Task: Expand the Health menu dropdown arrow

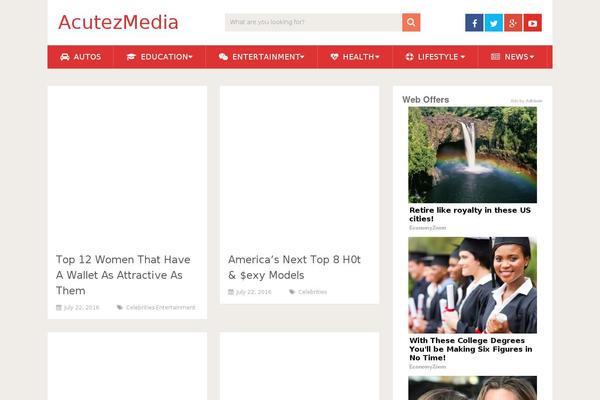Action: click(x=377, y=57)
